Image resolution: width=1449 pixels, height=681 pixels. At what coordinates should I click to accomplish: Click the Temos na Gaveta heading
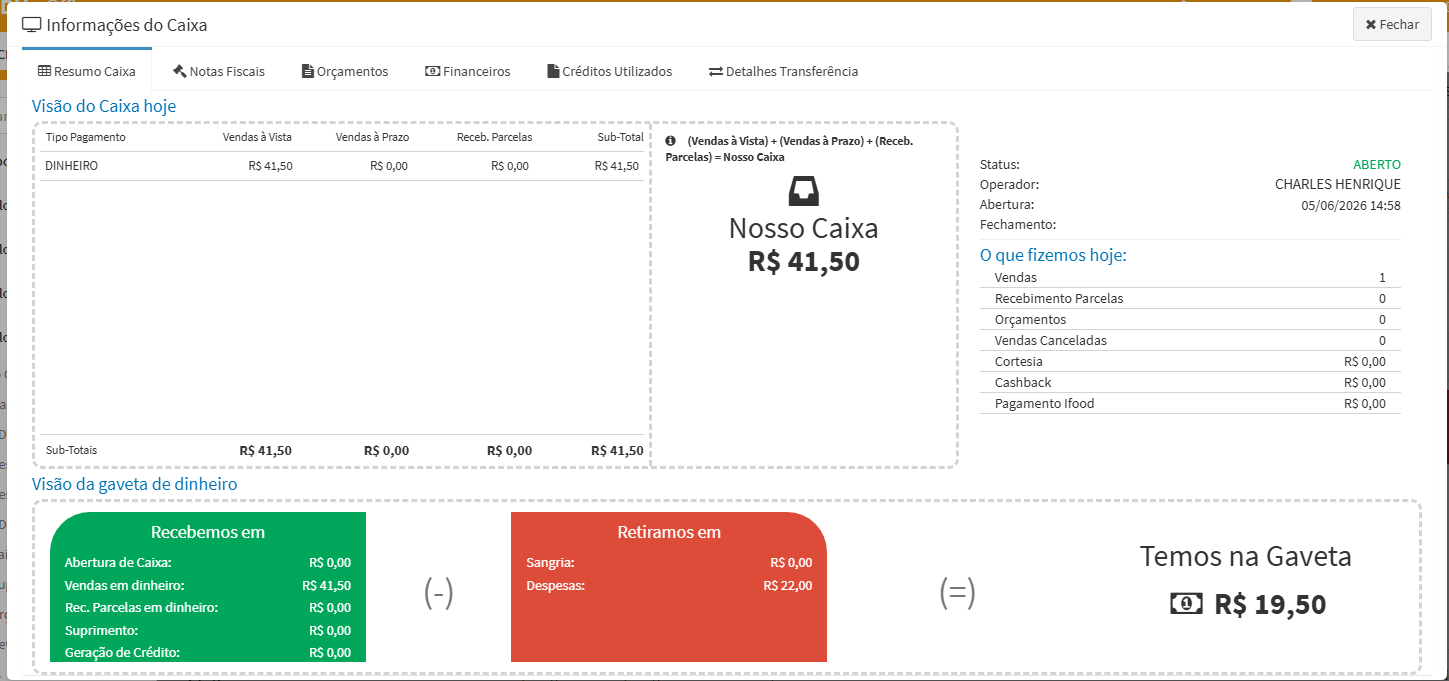(x=1246, y=557)
